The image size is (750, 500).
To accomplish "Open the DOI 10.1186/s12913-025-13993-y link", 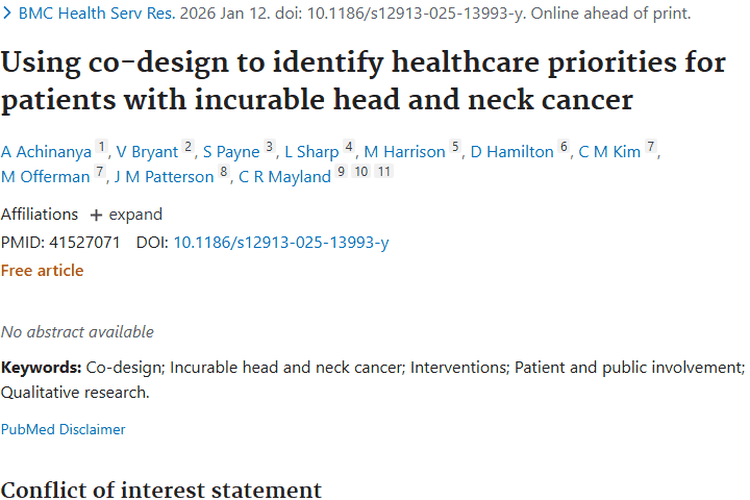I will 281,242.
